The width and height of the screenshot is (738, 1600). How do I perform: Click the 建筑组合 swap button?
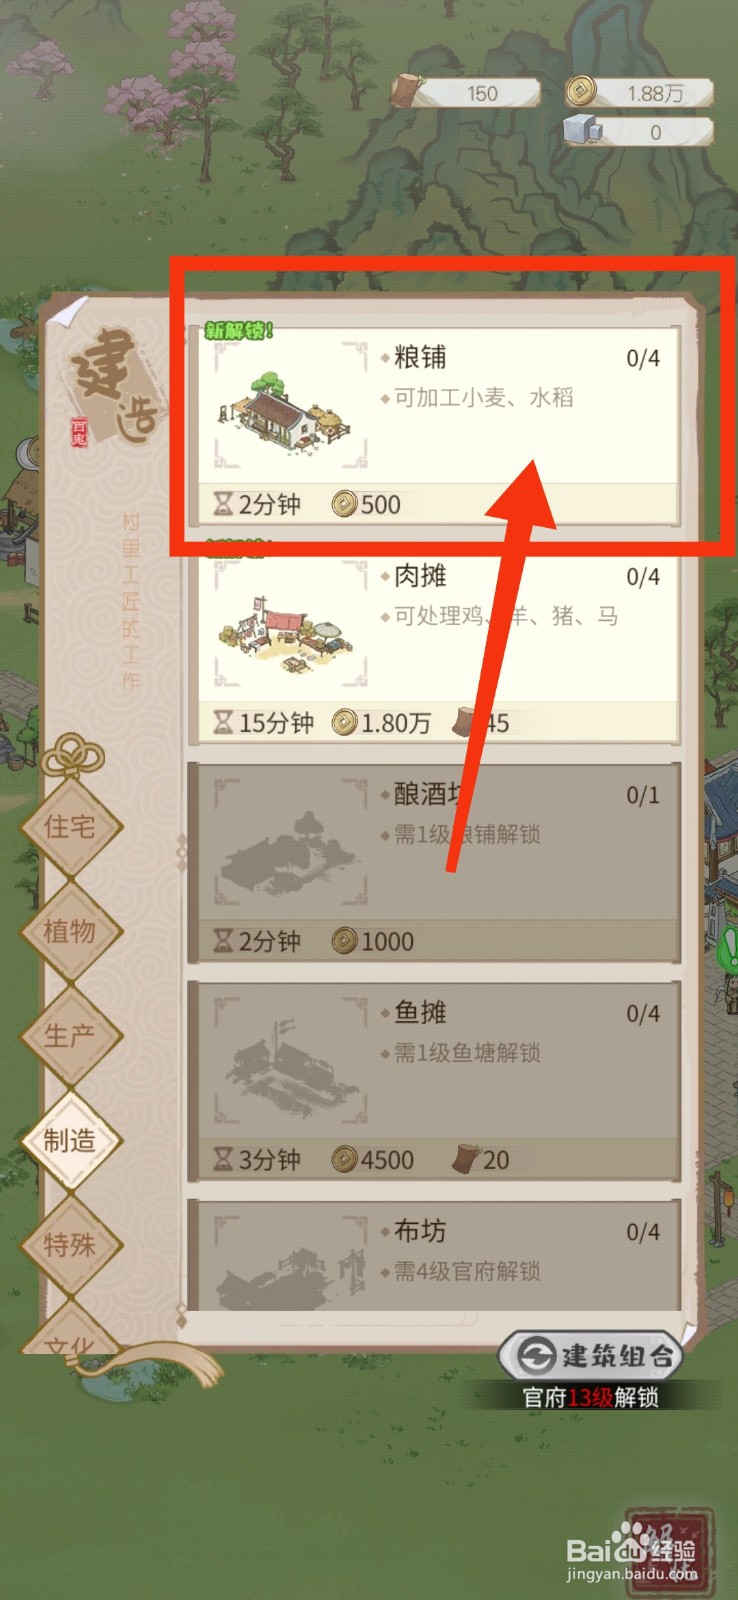point(590,1356)
